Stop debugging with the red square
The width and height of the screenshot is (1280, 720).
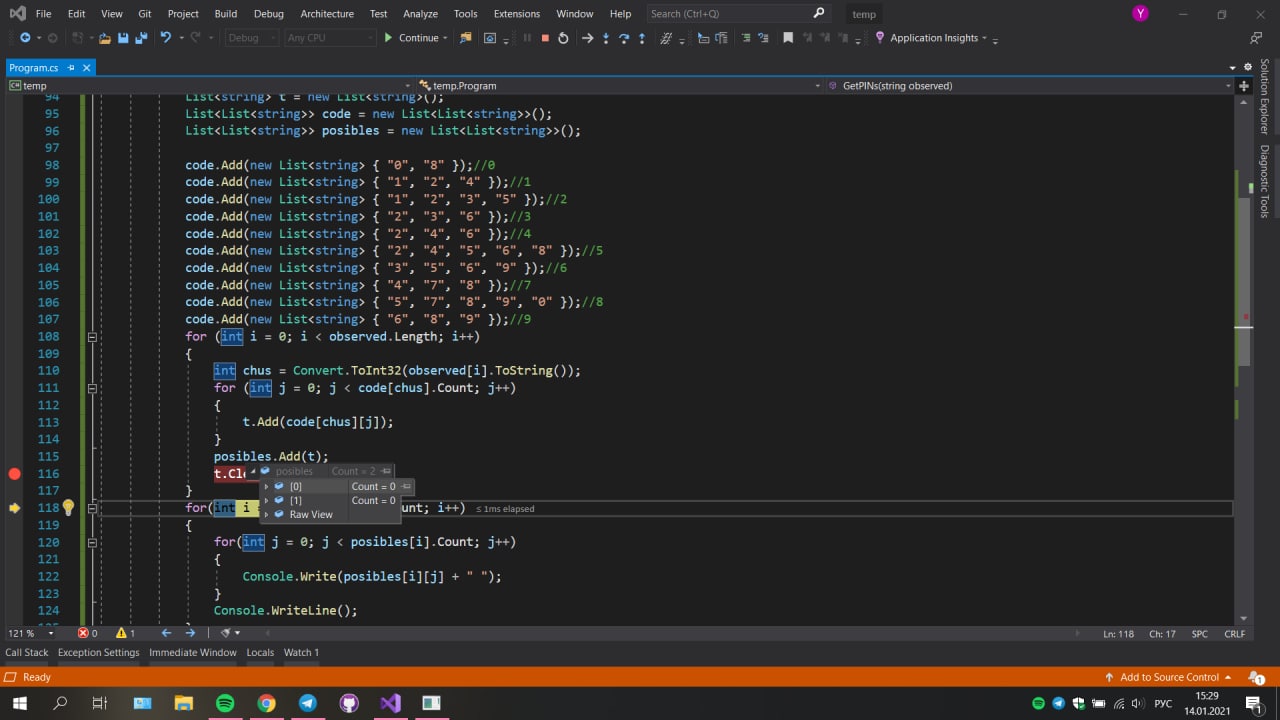[545, 38]
